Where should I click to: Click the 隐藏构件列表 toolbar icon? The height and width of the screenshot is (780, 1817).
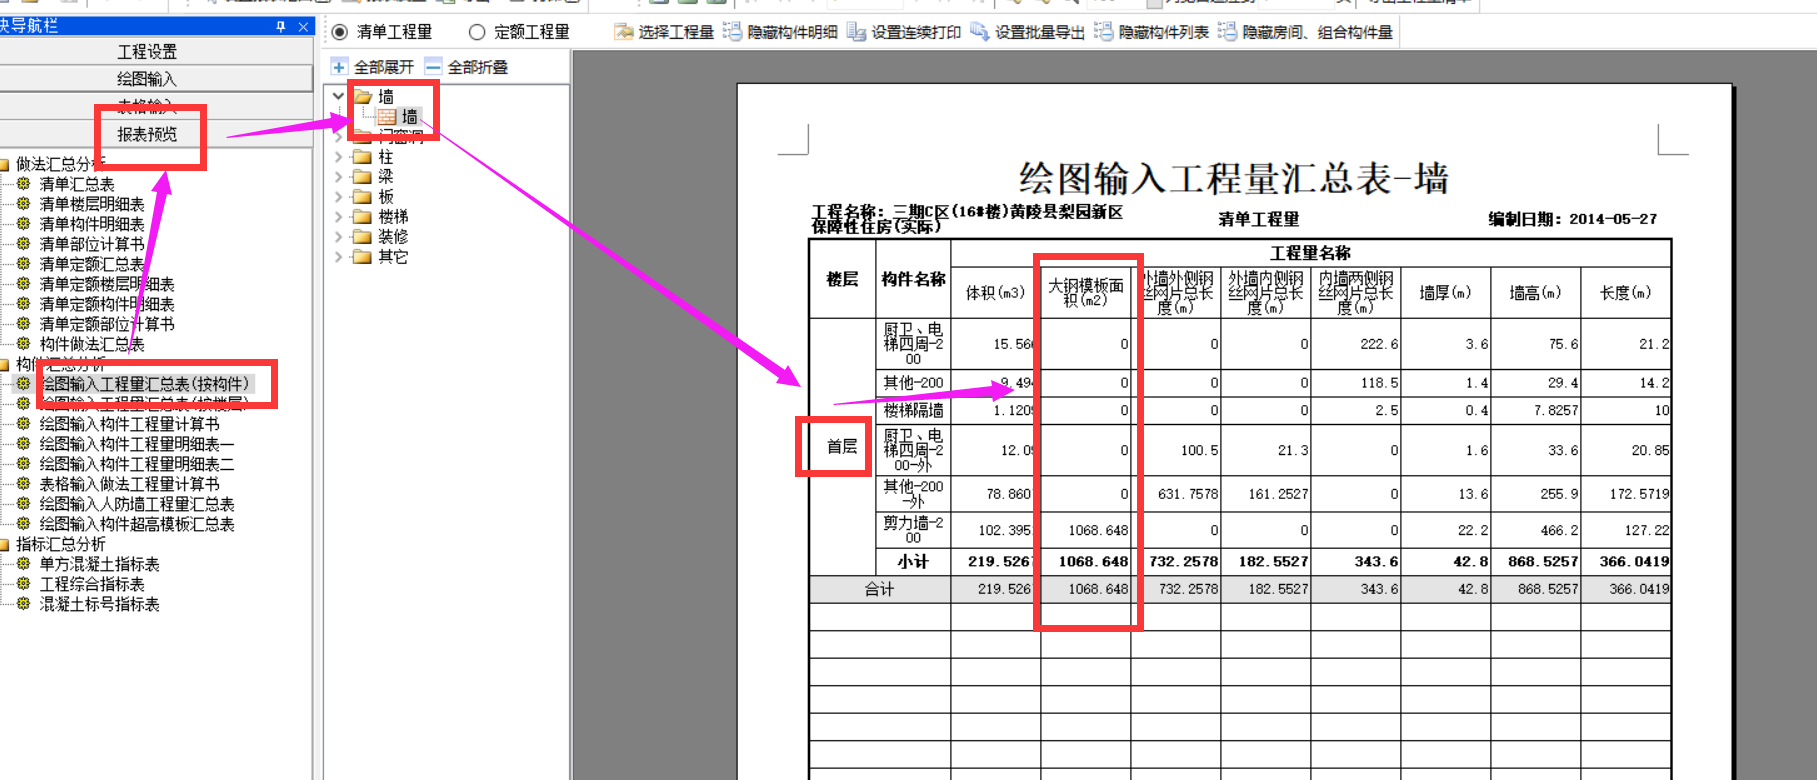[1104, 32]
